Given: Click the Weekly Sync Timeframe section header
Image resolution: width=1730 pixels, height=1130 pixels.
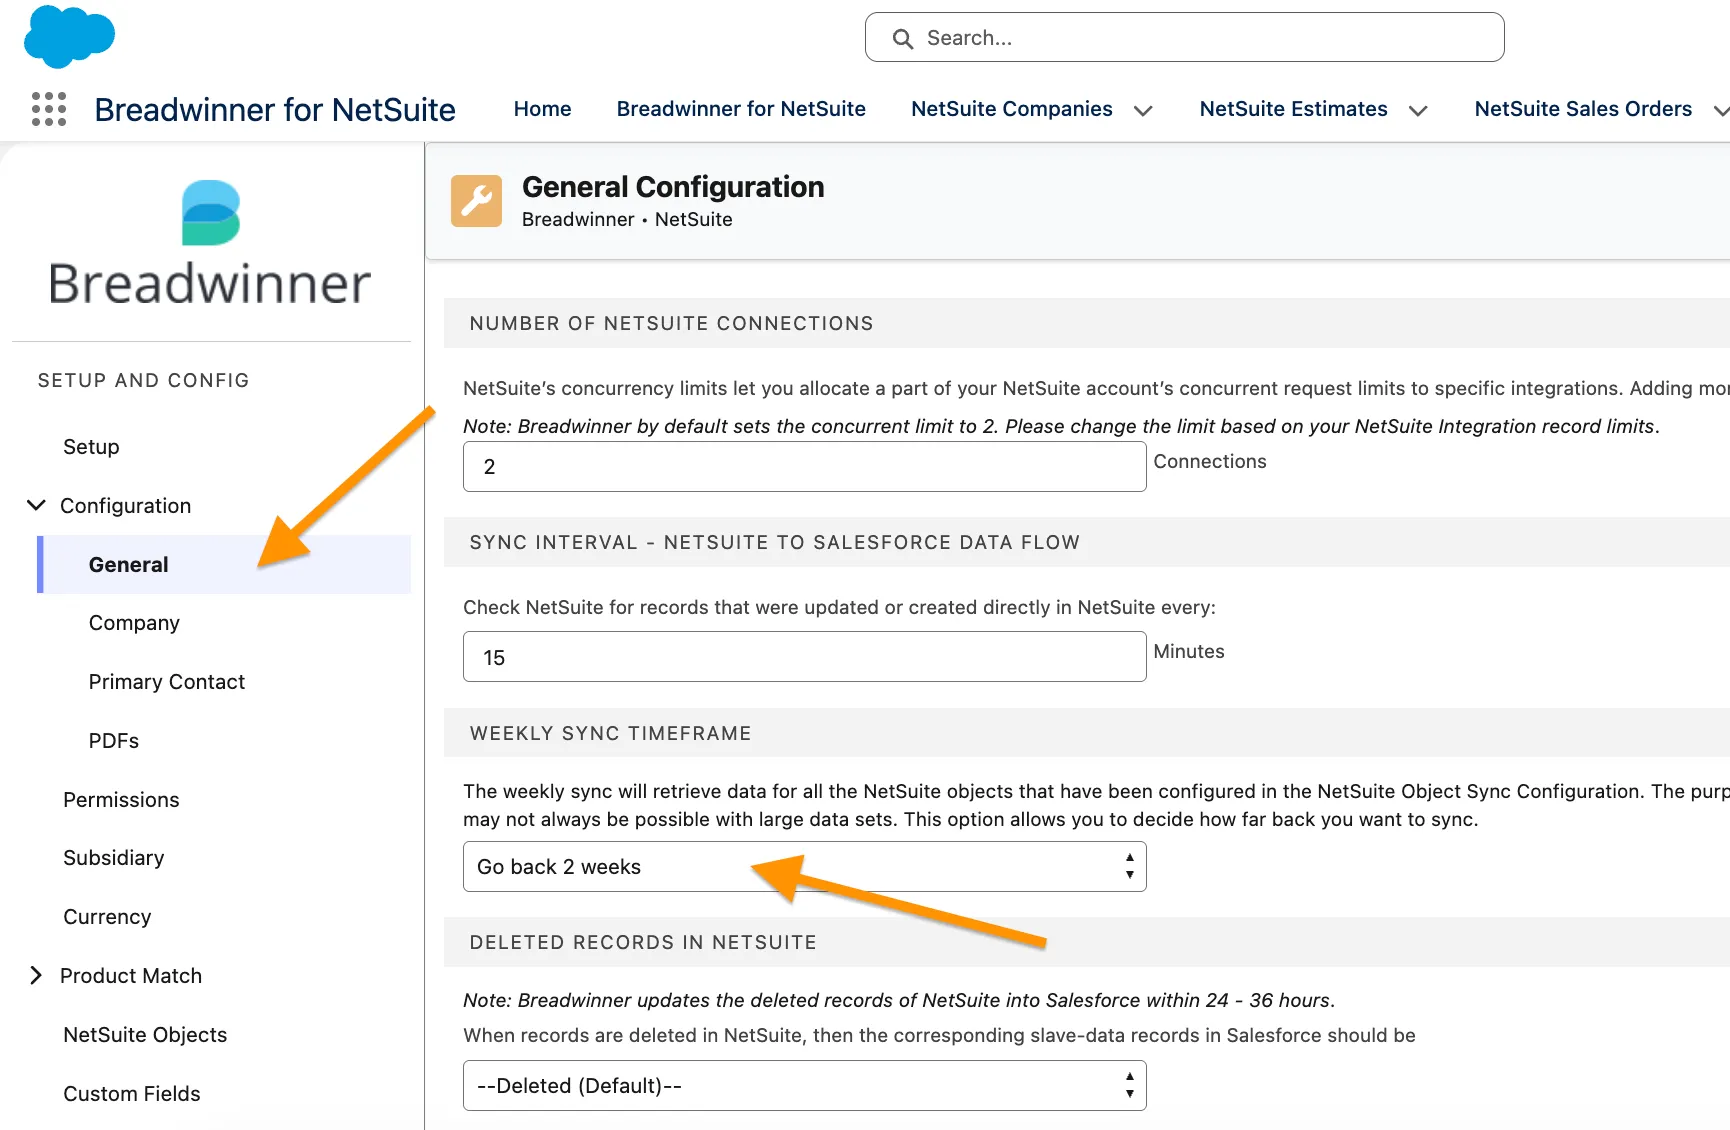Looking at the screenshot, I should pyautogui.click(x=610, y=733).
